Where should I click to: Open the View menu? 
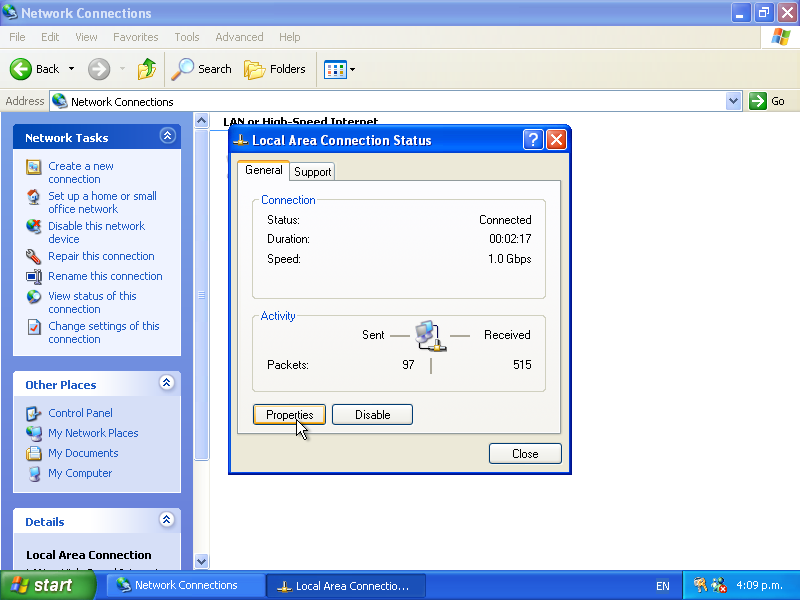point(86,37)
